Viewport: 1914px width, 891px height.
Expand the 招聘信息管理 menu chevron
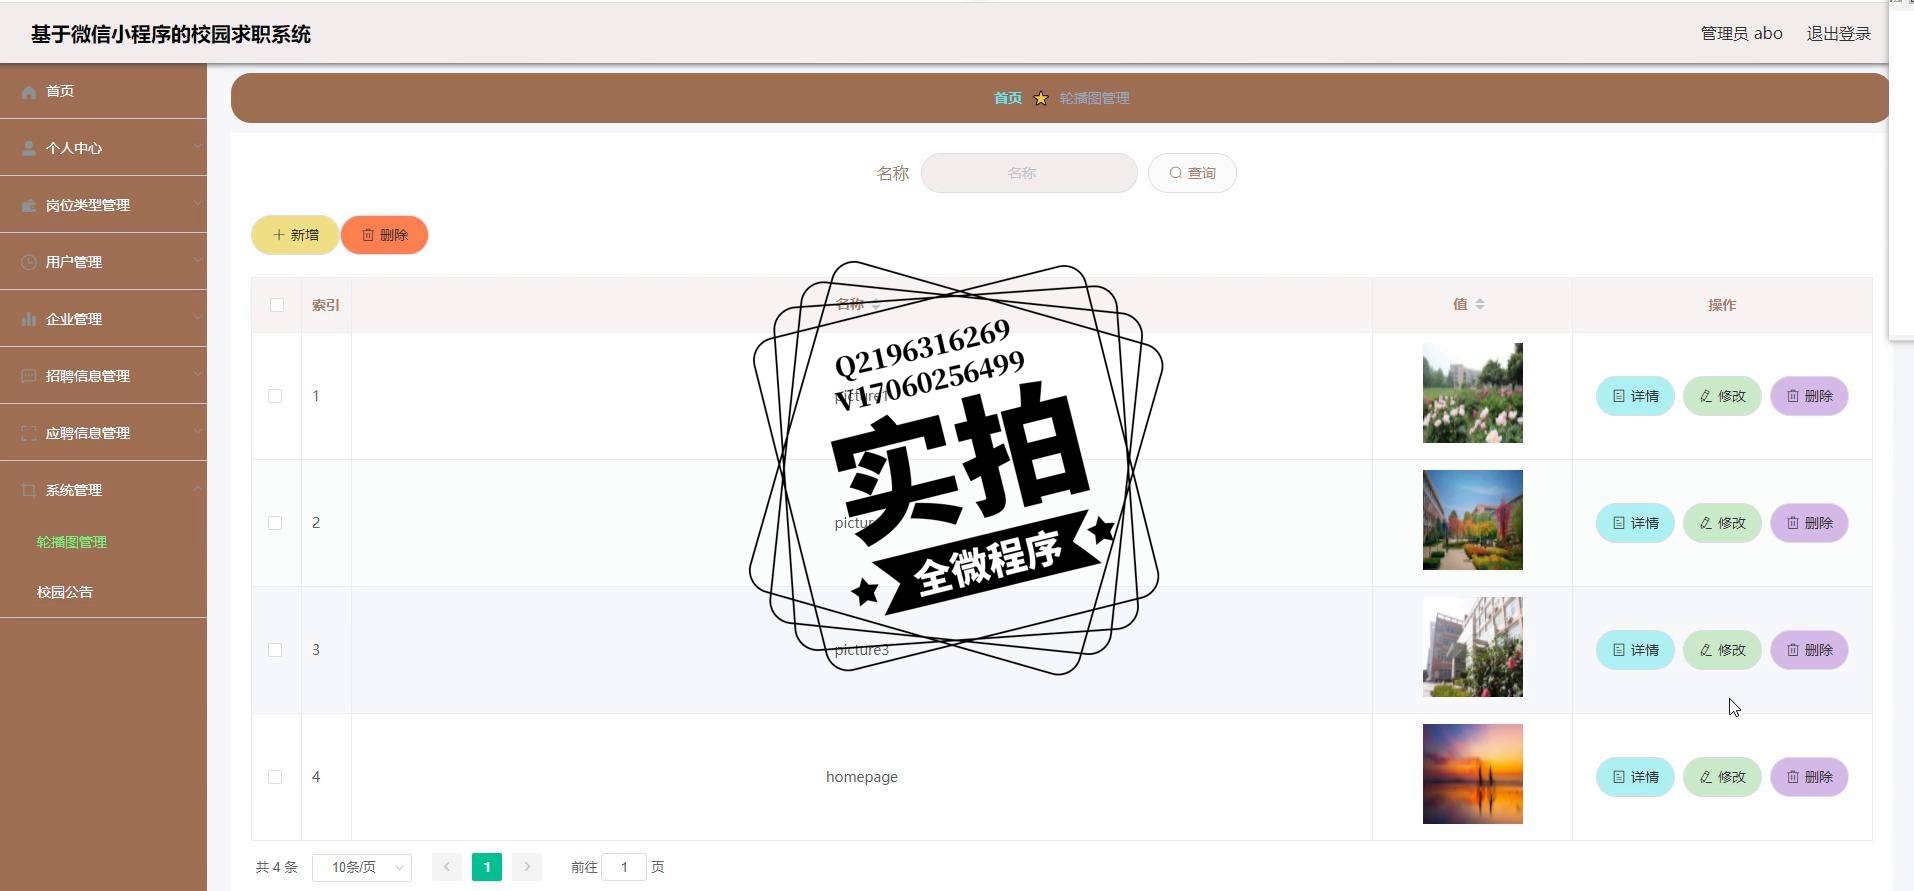(x=197, y=375)
